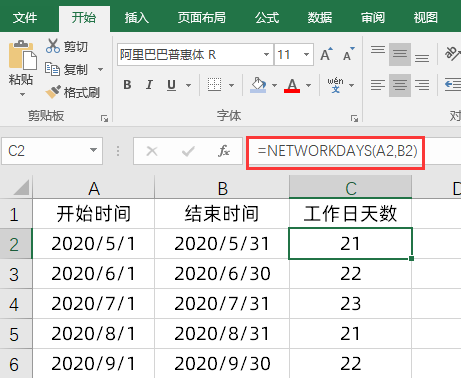The width and height of the screenshot is (461, 378).
Task: Expand the font size dropdown
Action: tap(306, 54)
